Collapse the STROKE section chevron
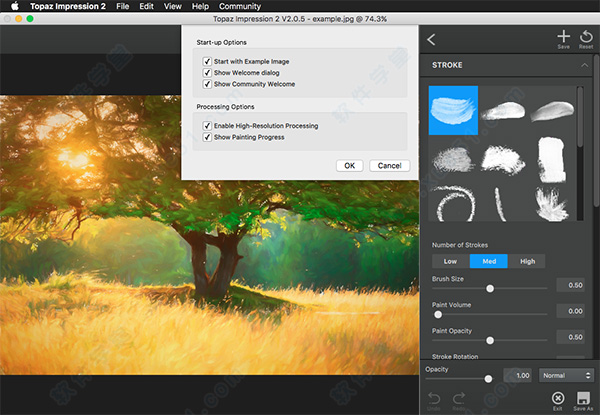600x415 pixels. tap(584, 65)
